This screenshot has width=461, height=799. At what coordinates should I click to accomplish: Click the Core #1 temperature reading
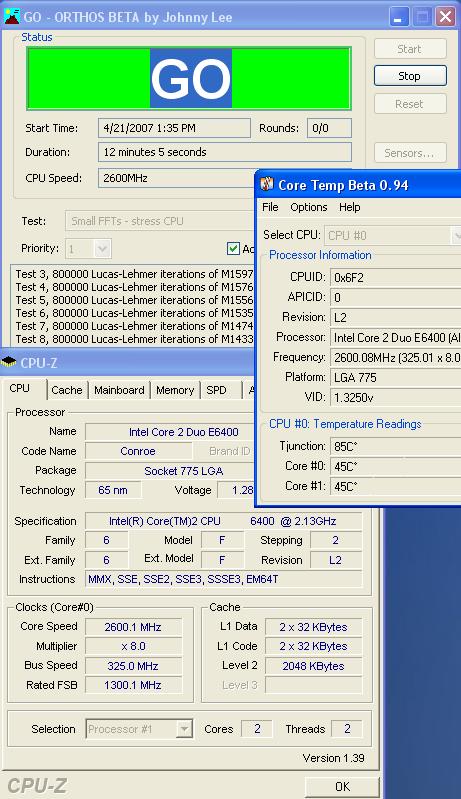(395, 487)
